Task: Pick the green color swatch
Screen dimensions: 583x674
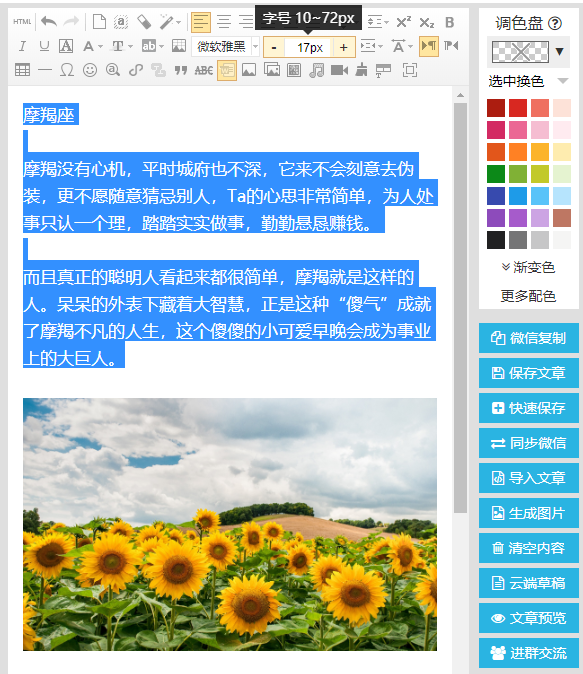Action: 496,174
